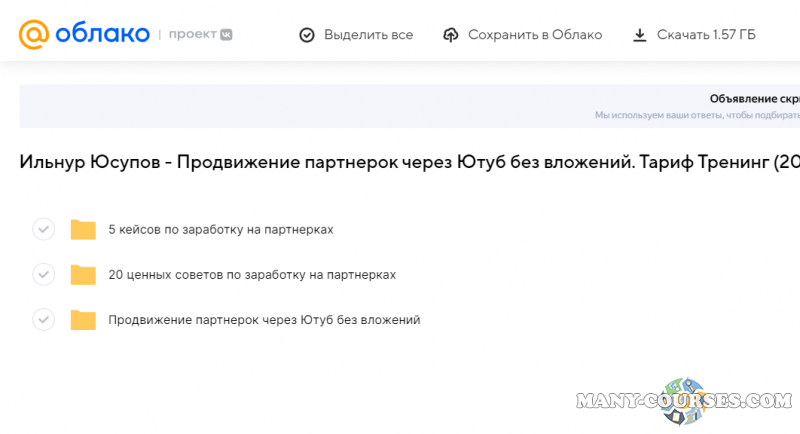
Task: Click the checkmark icon beside Выделить все
Action: coord(307,35)
